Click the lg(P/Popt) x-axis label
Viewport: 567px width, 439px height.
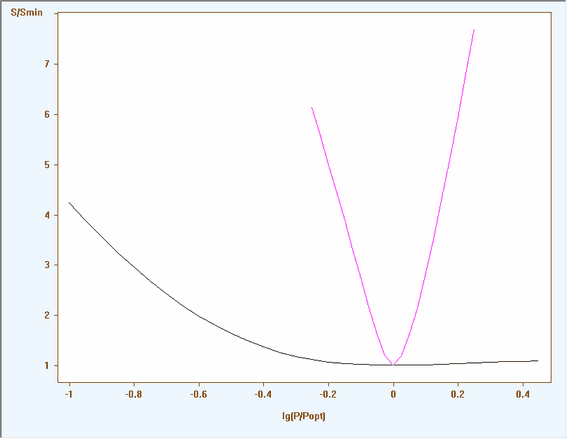tap(304, 416)
